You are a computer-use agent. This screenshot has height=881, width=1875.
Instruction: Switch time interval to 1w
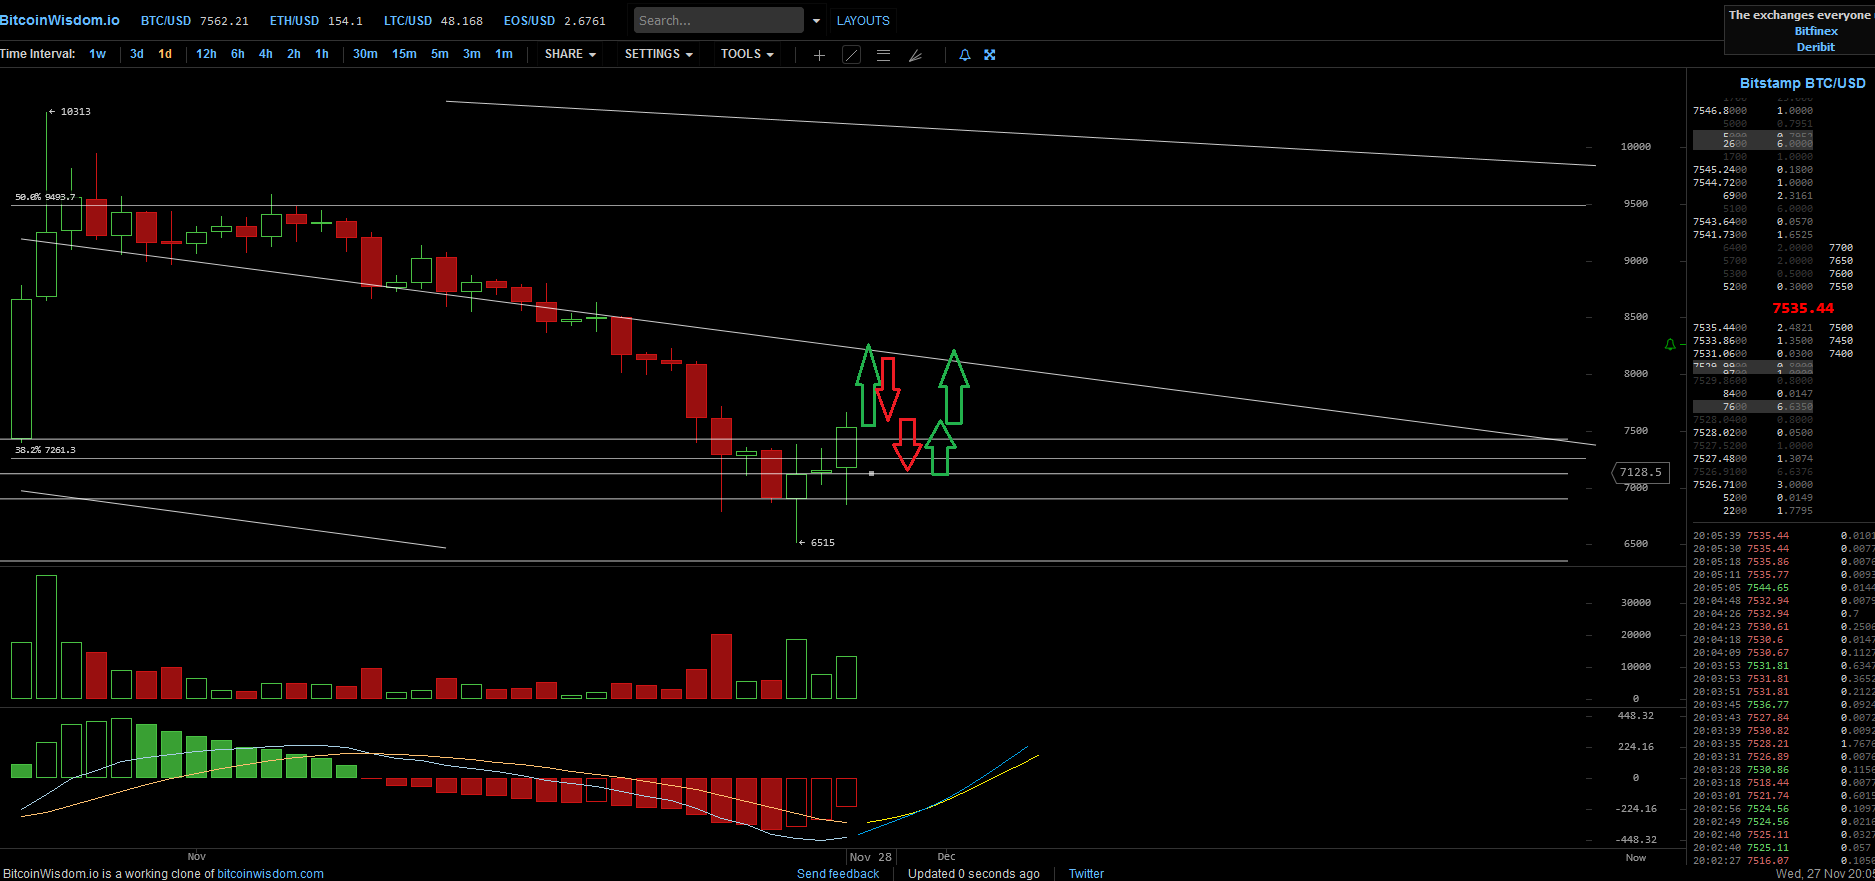pyautogui.click(x=97, y=54)
